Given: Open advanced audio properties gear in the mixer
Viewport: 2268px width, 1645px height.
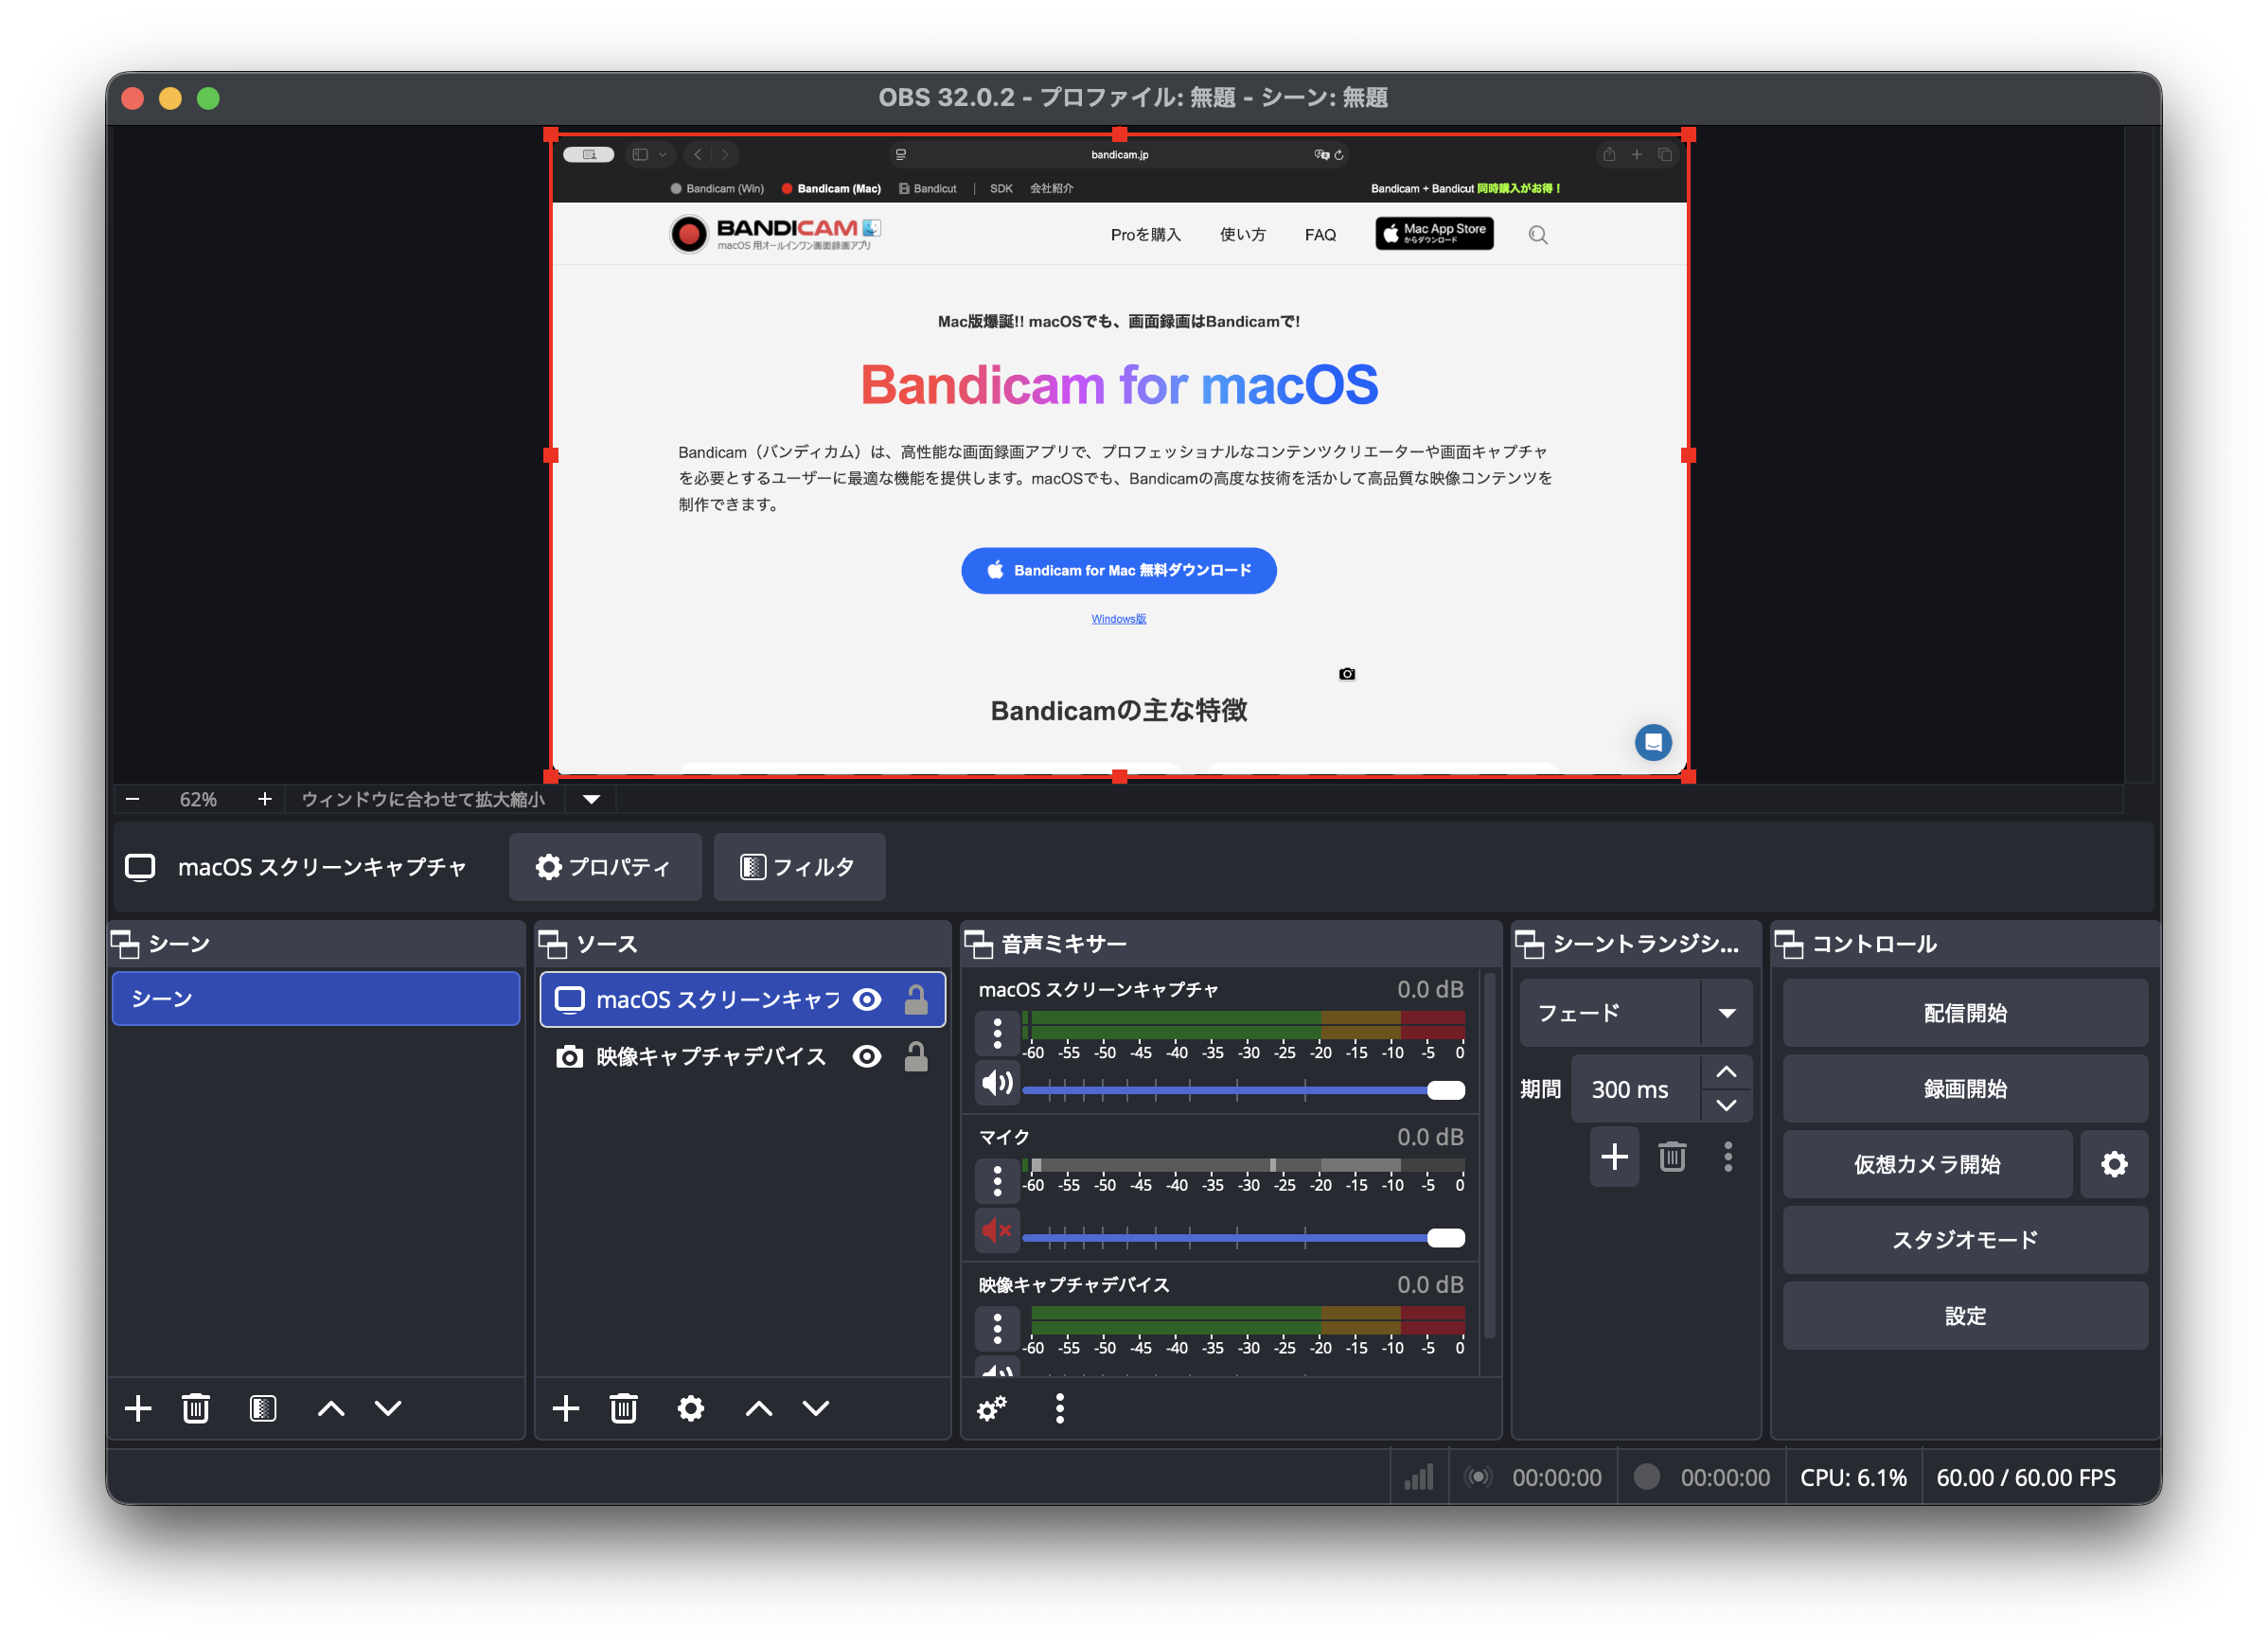Looking at the screenshot, I should point(991,1409).
